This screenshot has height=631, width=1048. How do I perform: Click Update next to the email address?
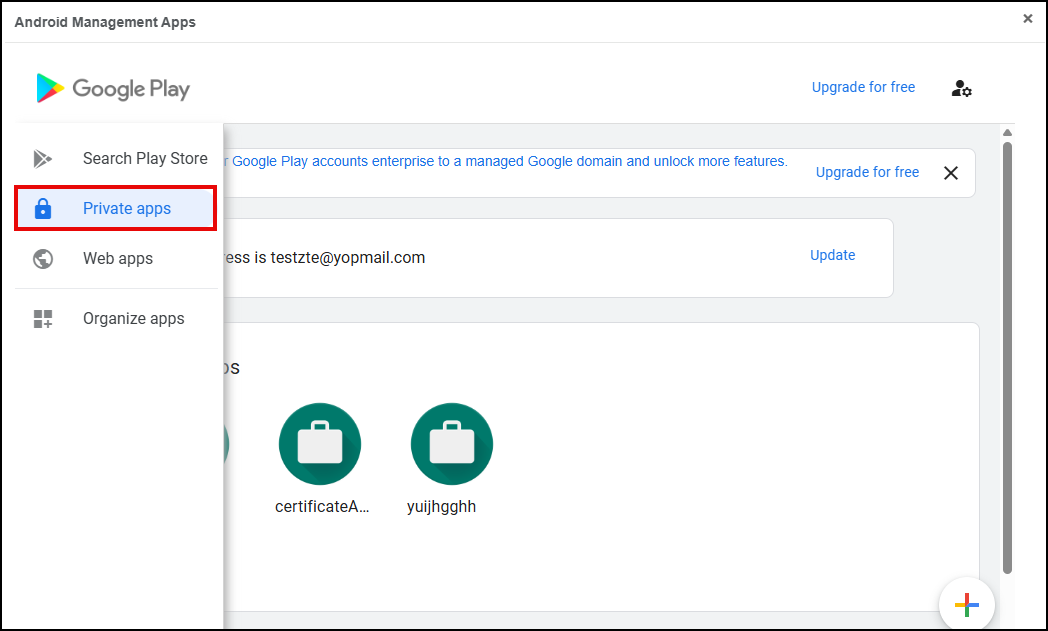click(x=832, y=255)
